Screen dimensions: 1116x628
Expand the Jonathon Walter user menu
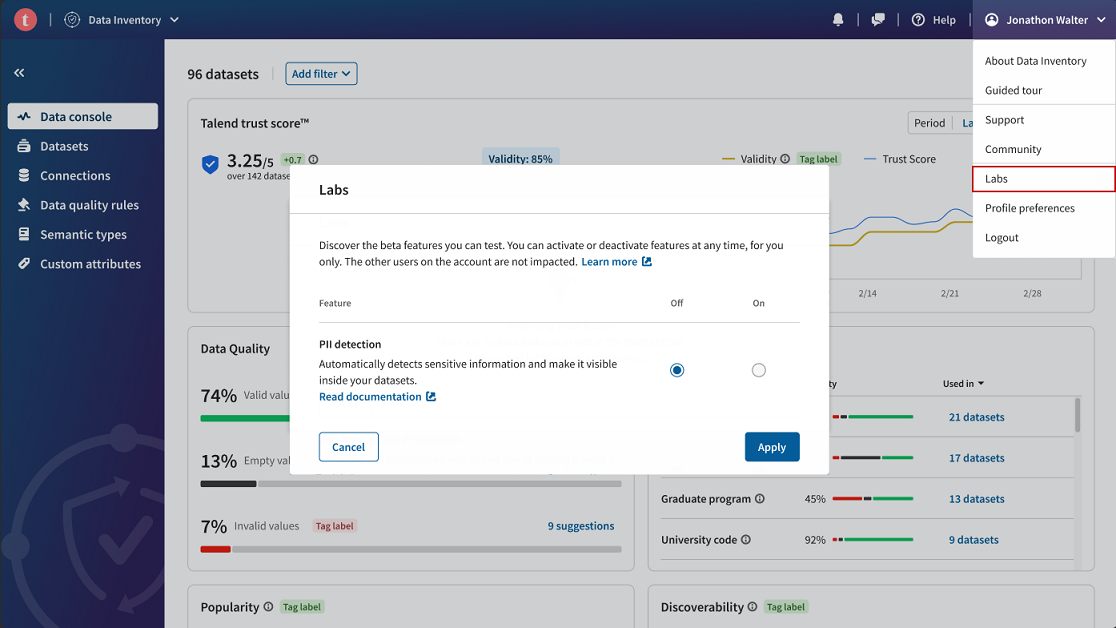click(1045, 20)
